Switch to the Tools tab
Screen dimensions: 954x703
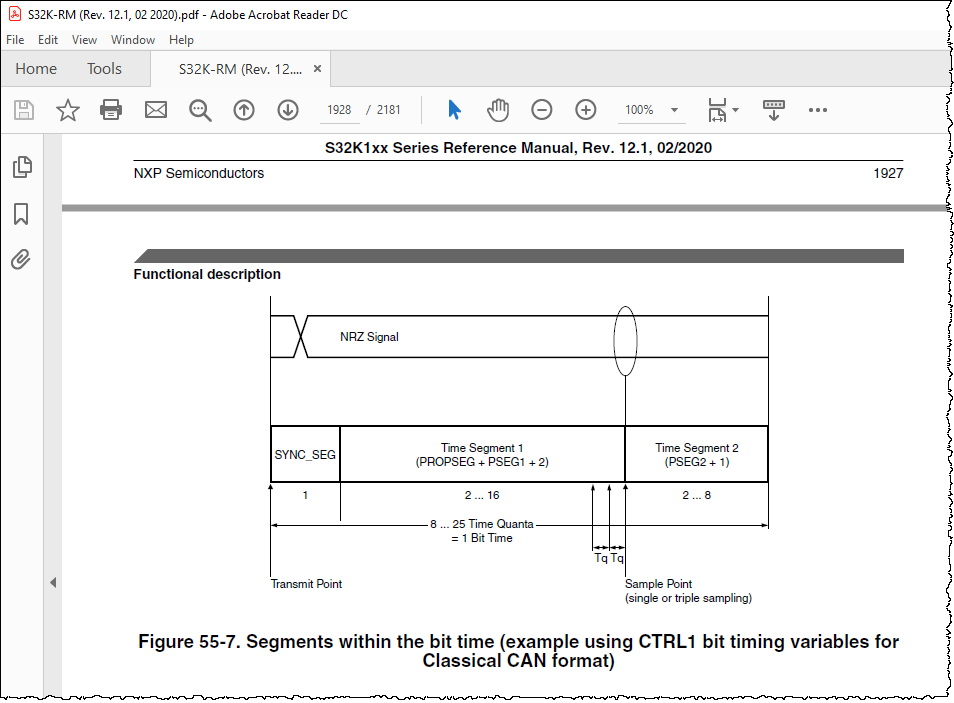coord(104,69)
